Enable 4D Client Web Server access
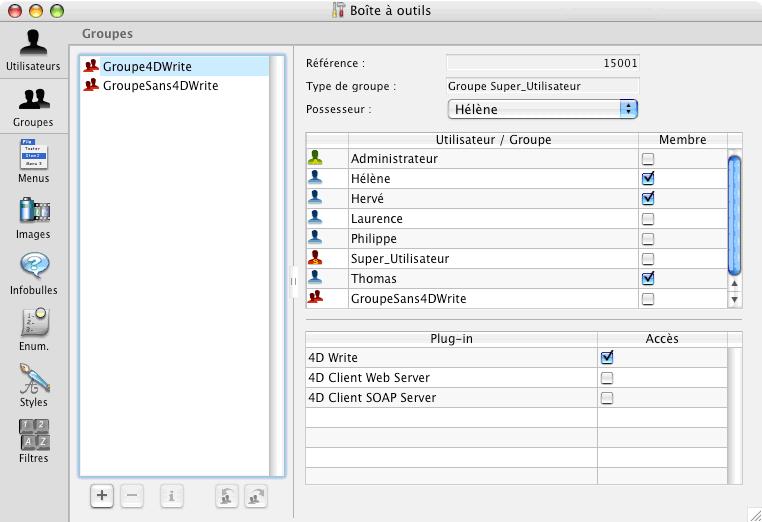This screenshot has height=522, width=762. pyautogui.click(x=606, y=378)
